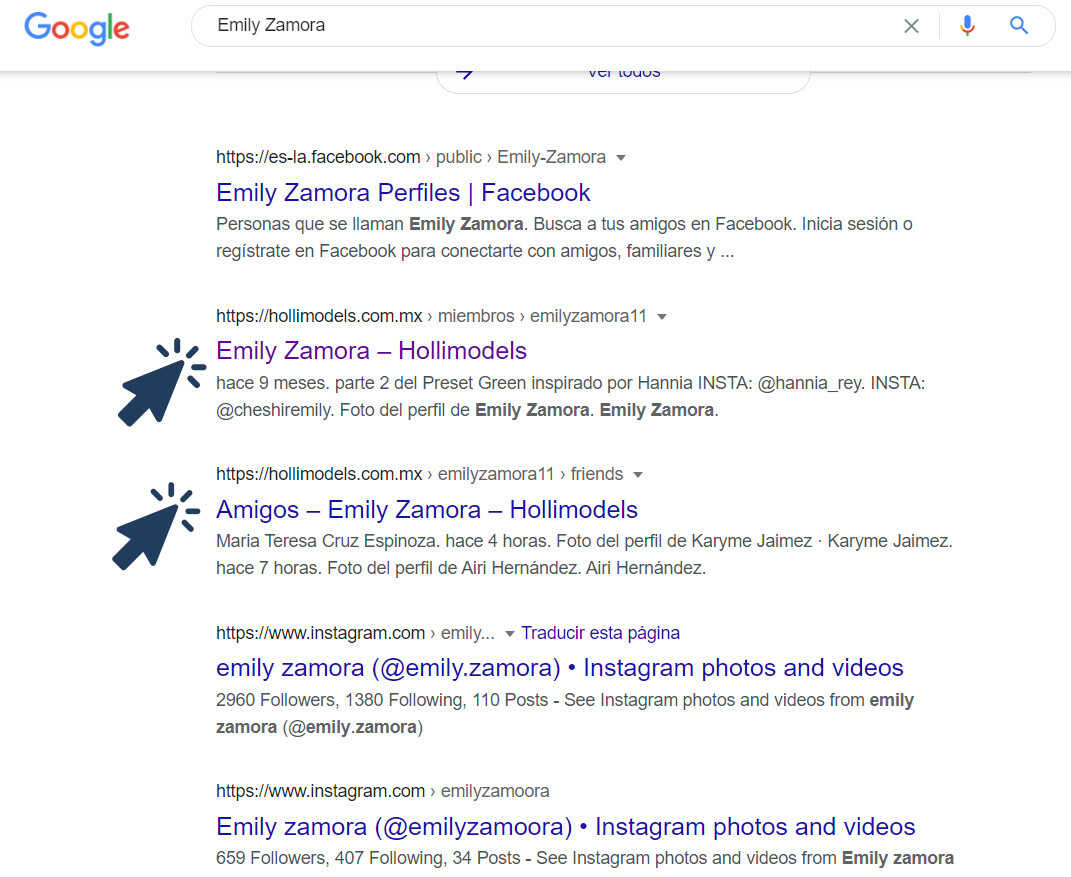Open Emily Zamora – Hollimodels result
1071x877 pixels.
[372, 351]
